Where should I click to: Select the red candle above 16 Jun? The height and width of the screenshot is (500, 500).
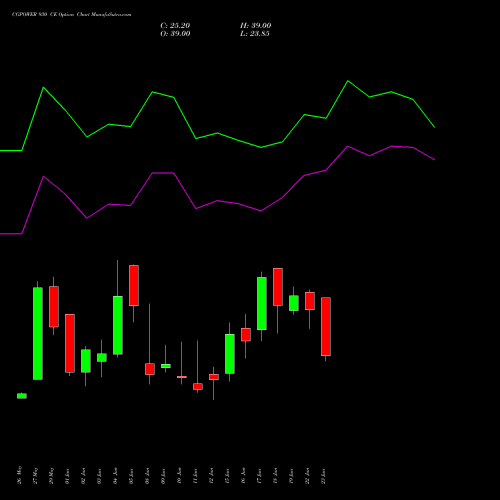246,335
